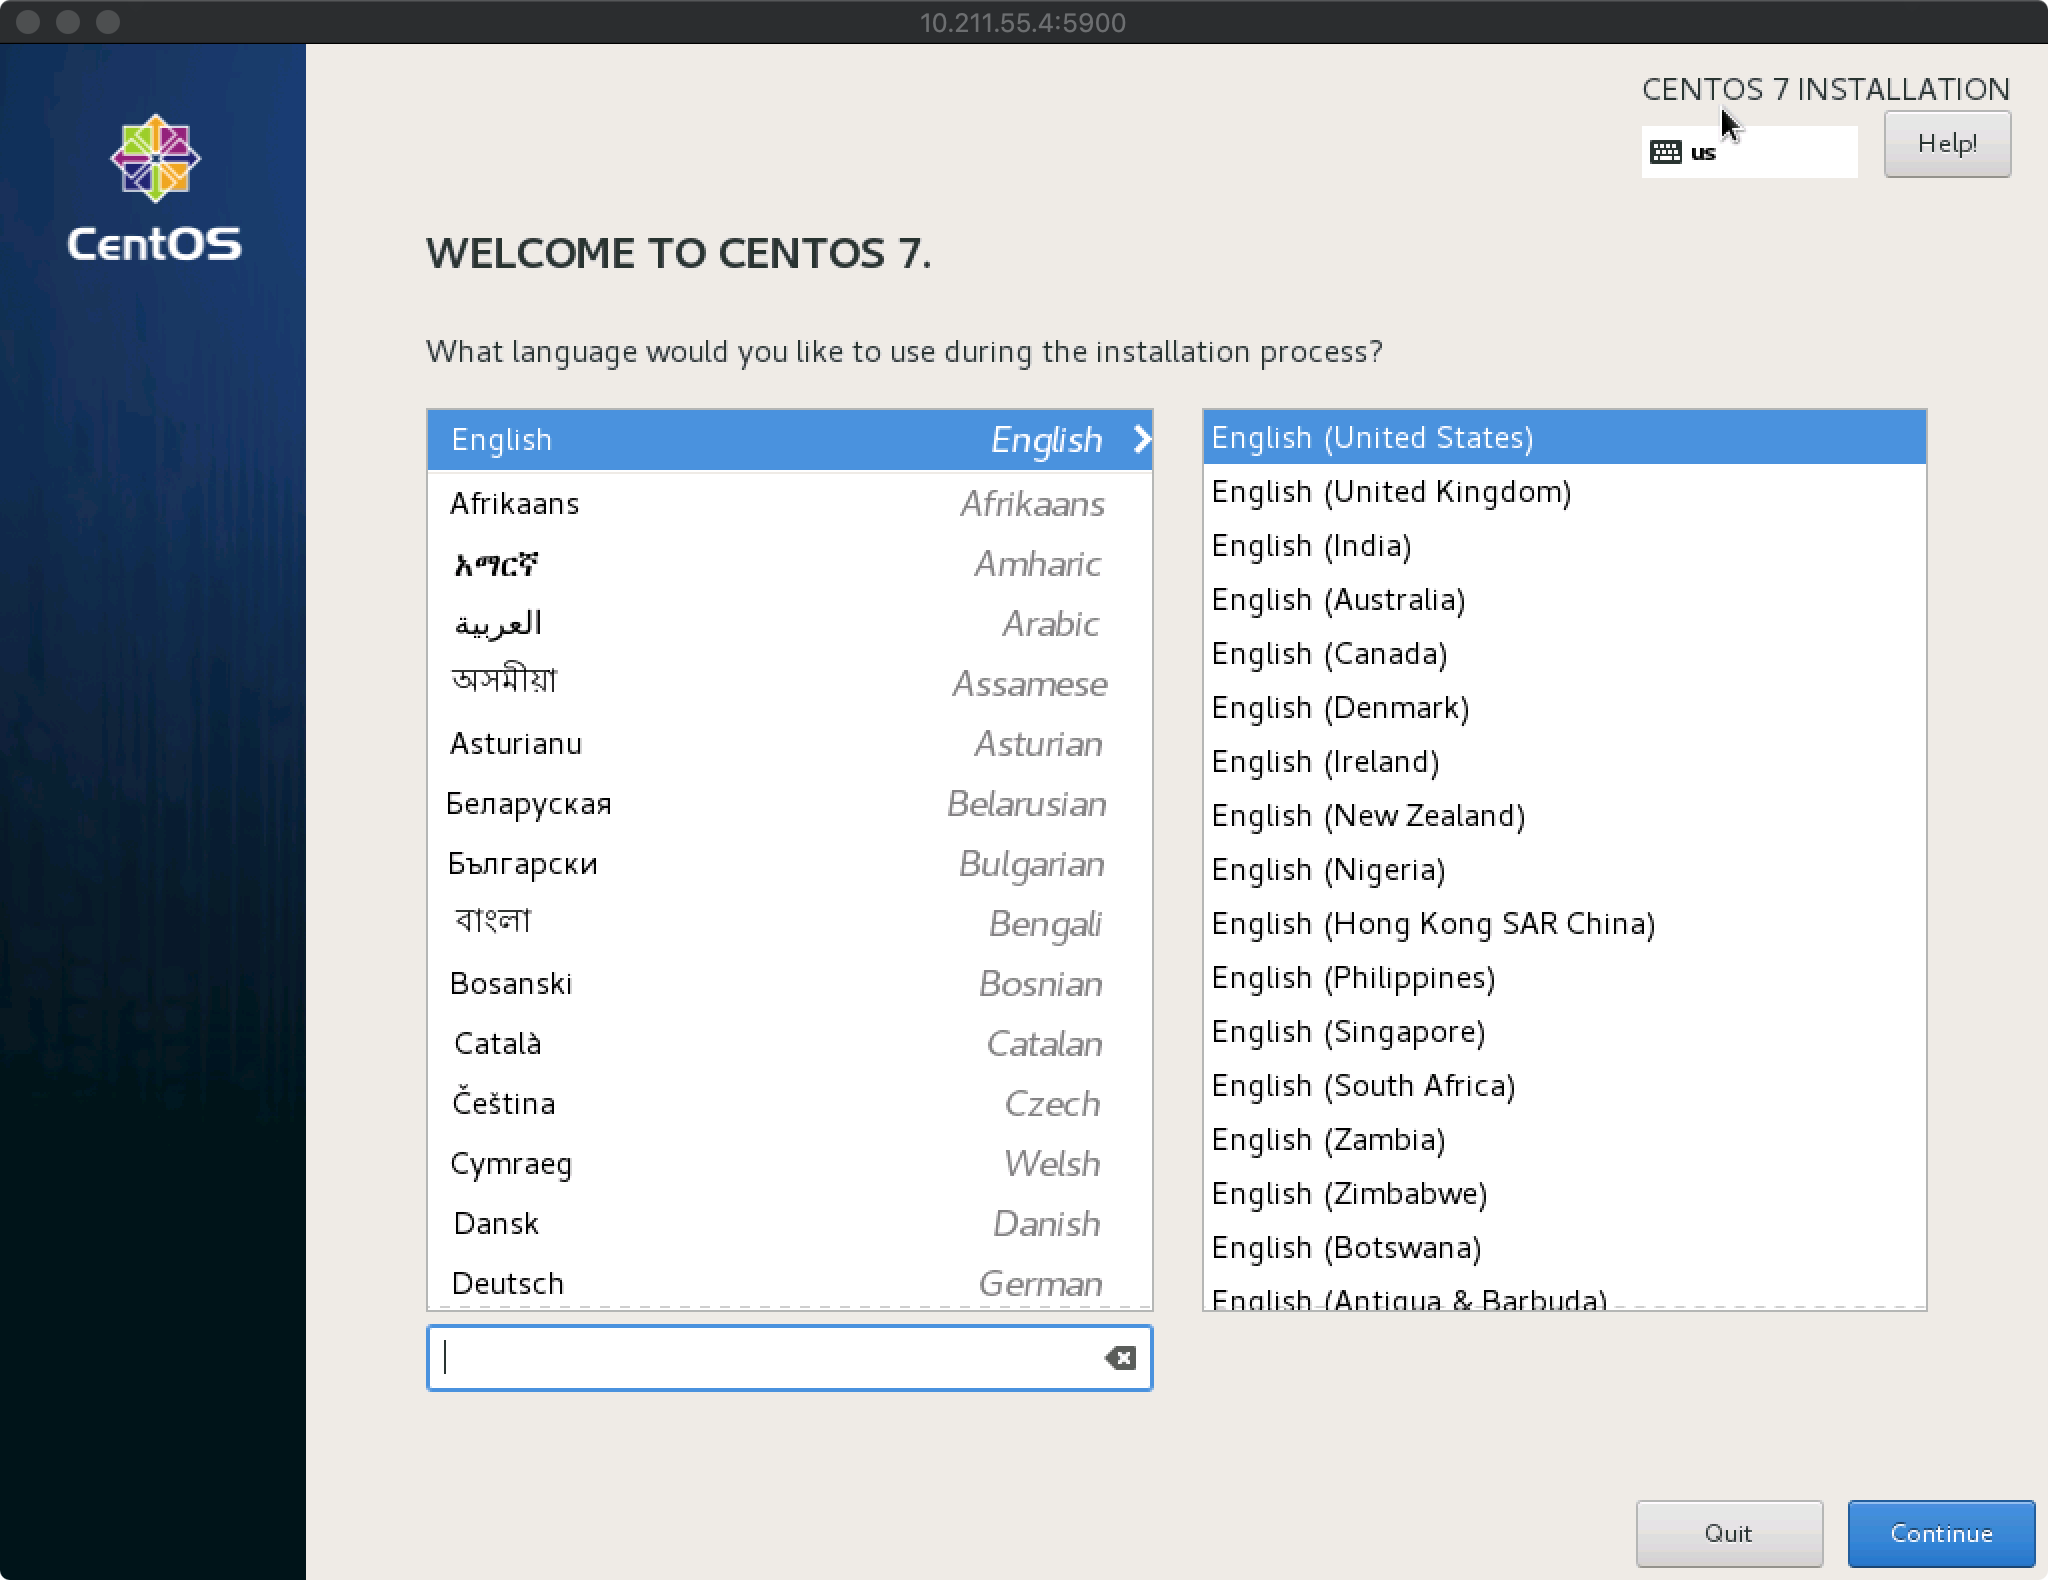Open the Help! button
The height and width of the screenshot is (1580, 2048).
(1946, 144)
